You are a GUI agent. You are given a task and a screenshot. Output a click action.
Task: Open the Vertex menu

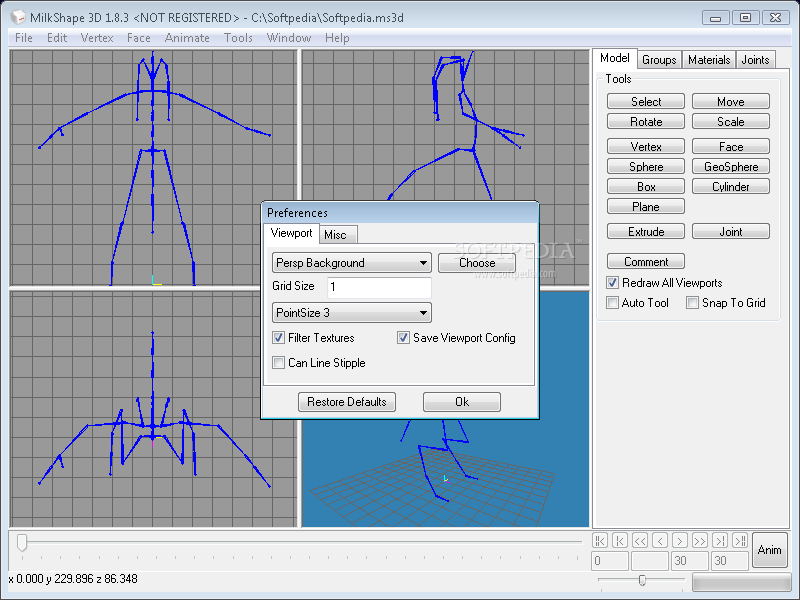pos(97,38)
